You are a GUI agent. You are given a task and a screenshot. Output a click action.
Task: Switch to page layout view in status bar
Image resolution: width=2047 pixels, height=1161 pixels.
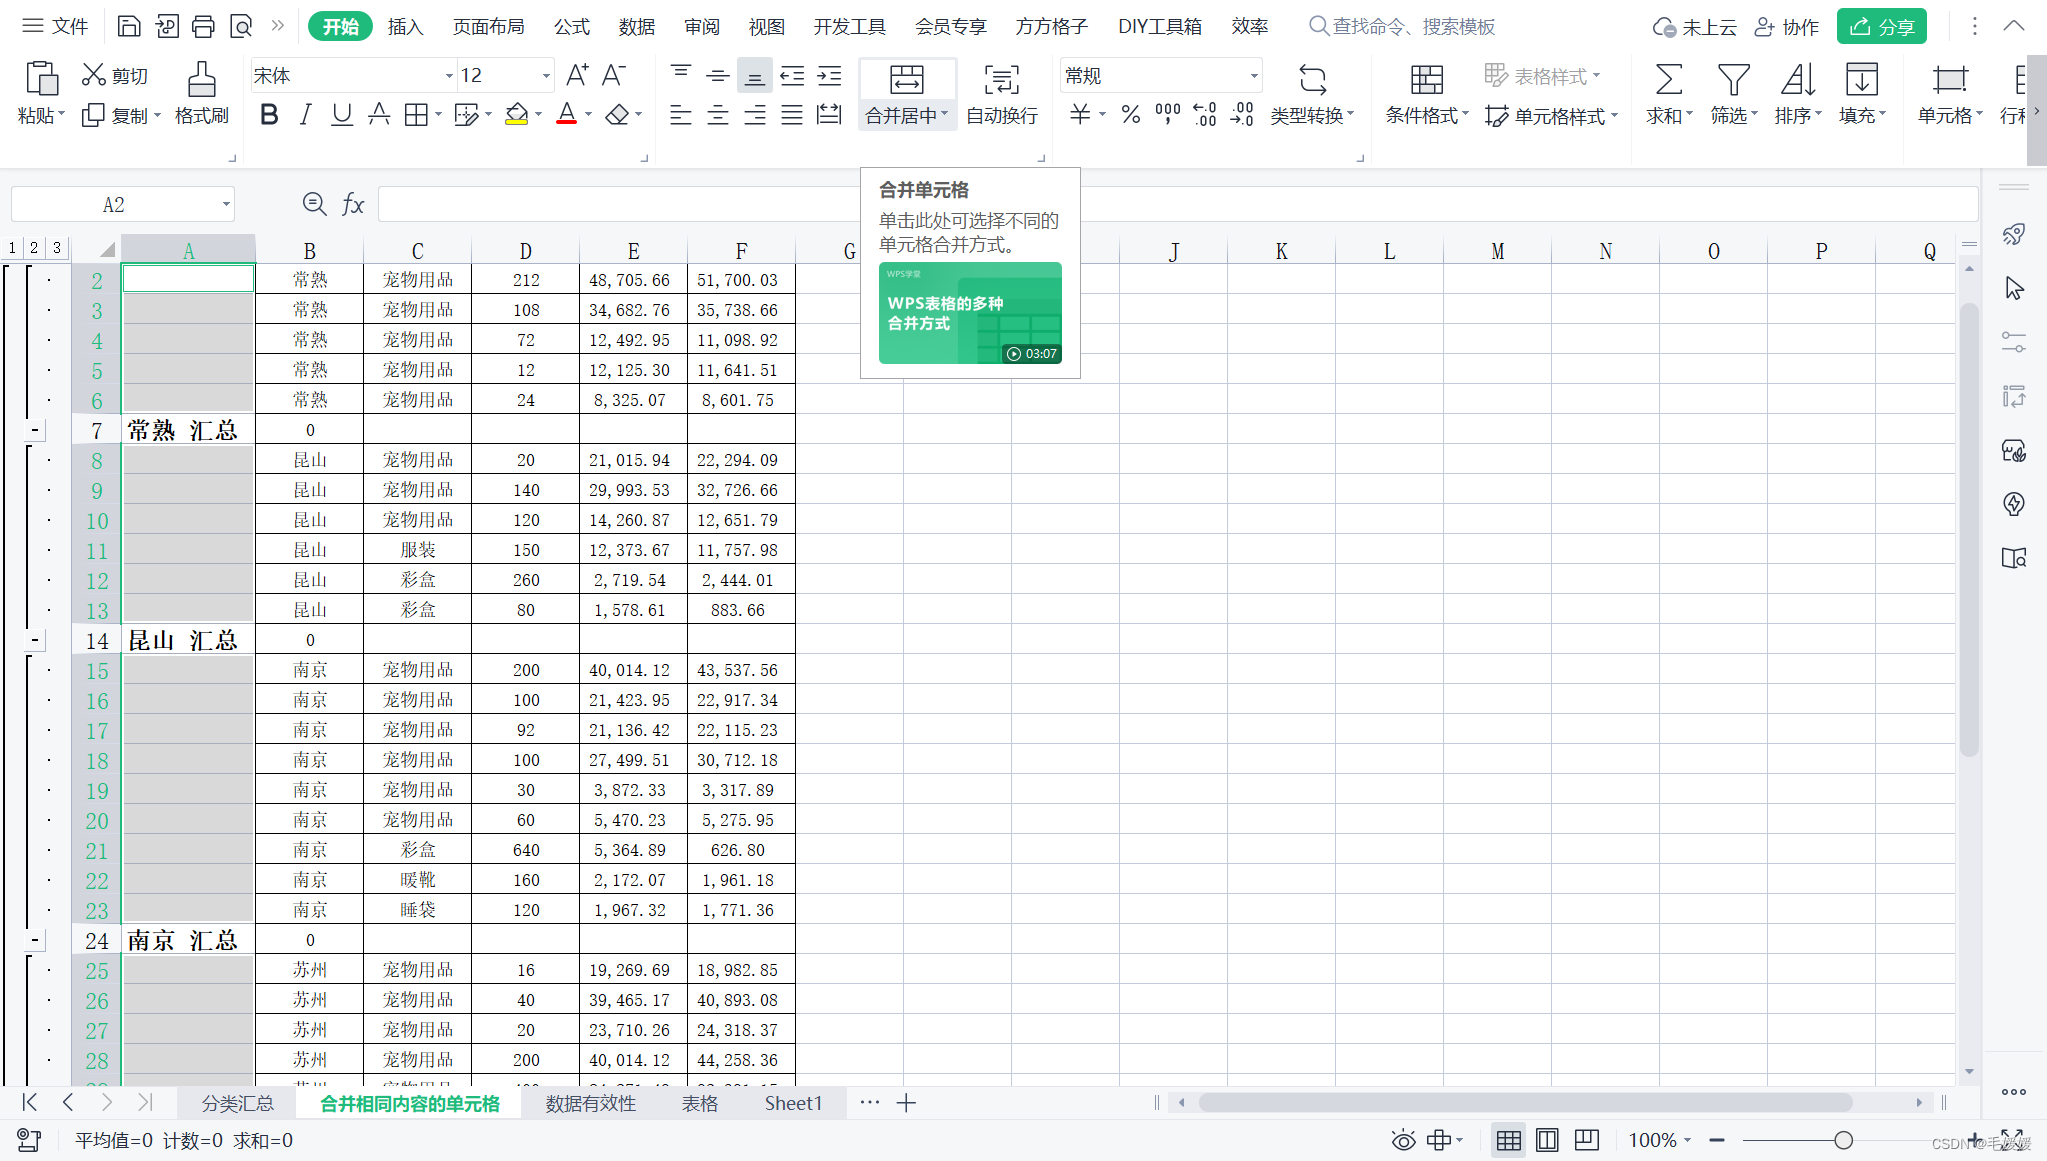[1547, 1140]
